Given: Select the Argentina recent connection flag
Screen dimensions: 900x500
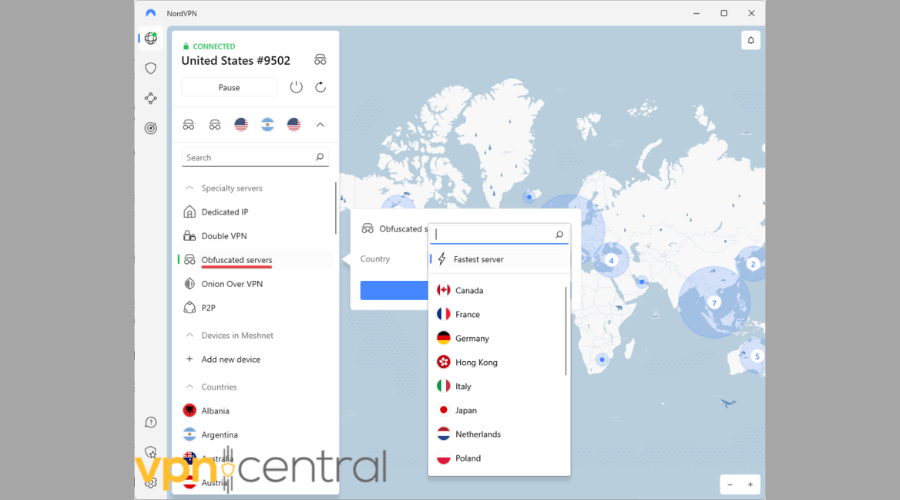Looking at the screenshot, I should pyautogui.click(x=267, y=125).
